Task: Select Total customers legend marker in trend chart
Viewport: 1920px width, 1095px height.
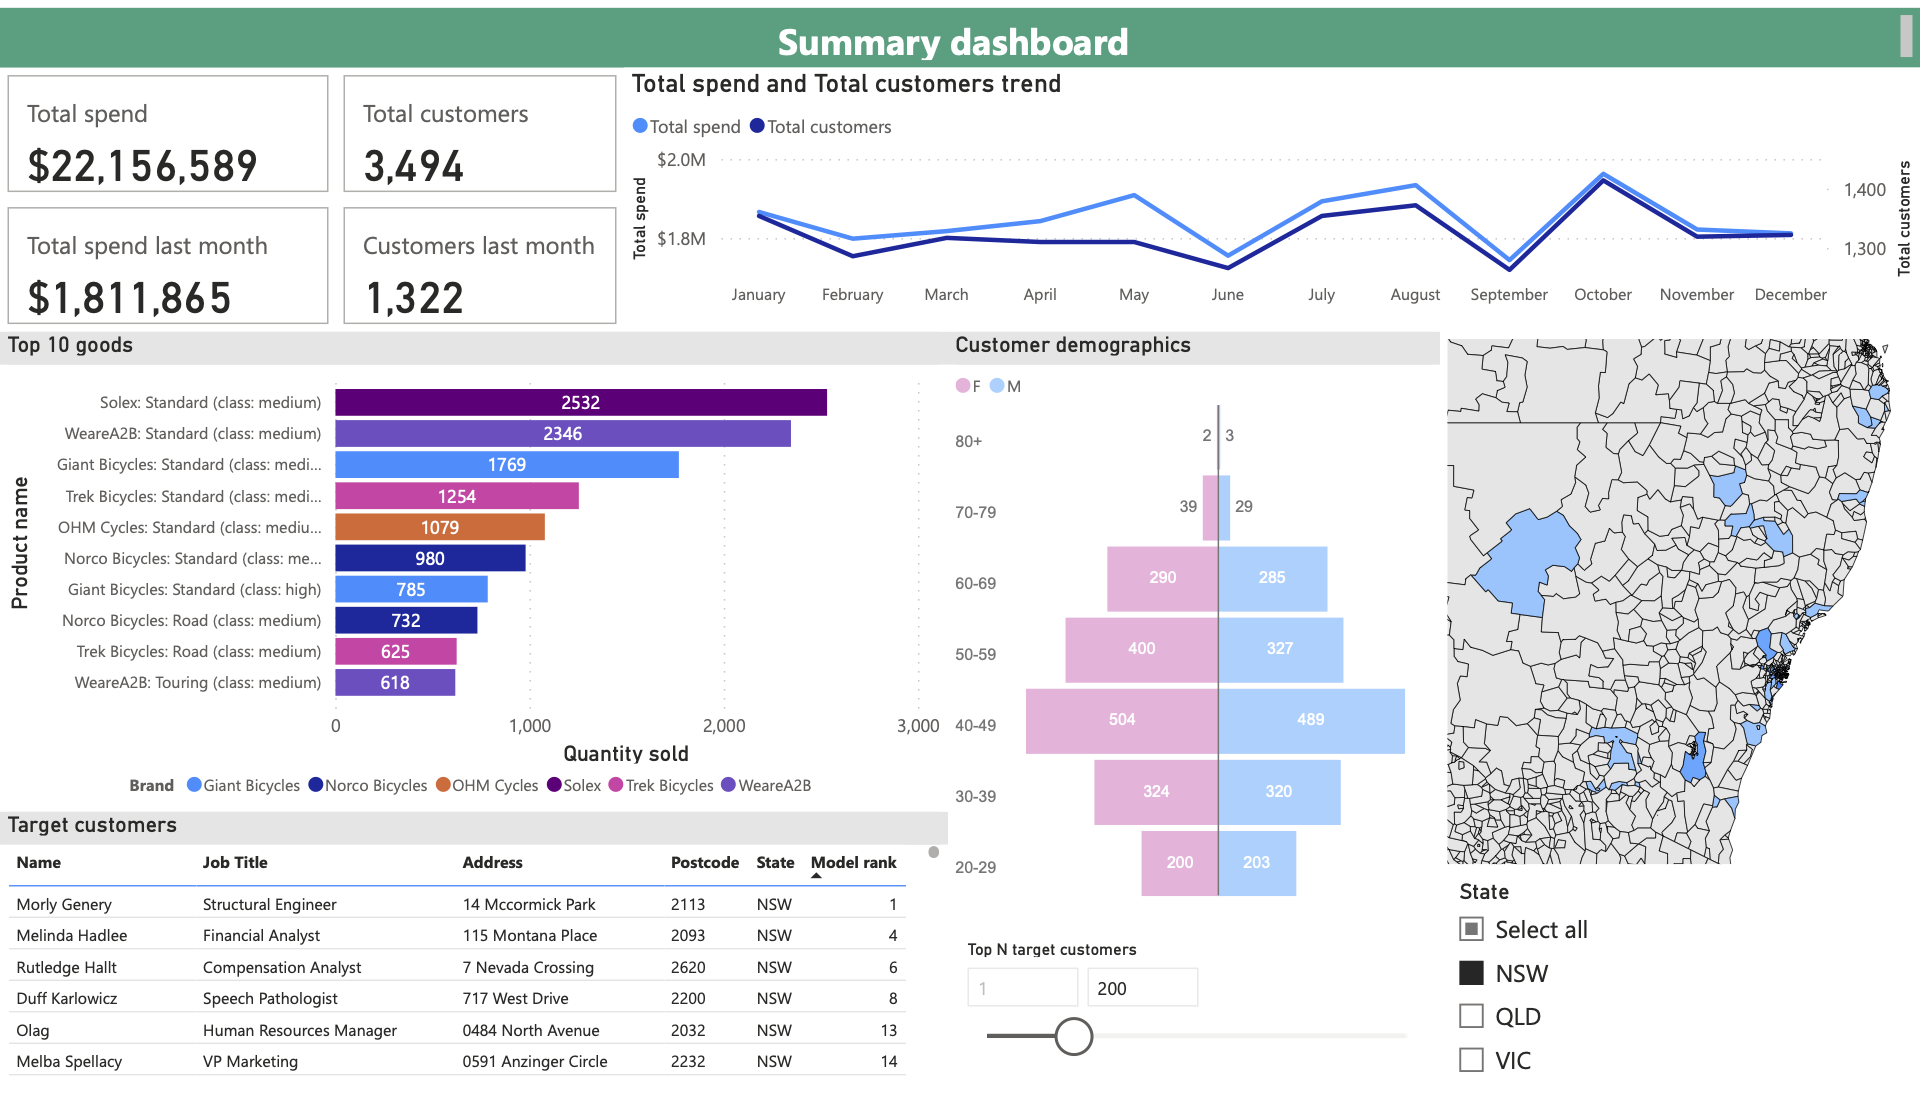Action: 757,126
